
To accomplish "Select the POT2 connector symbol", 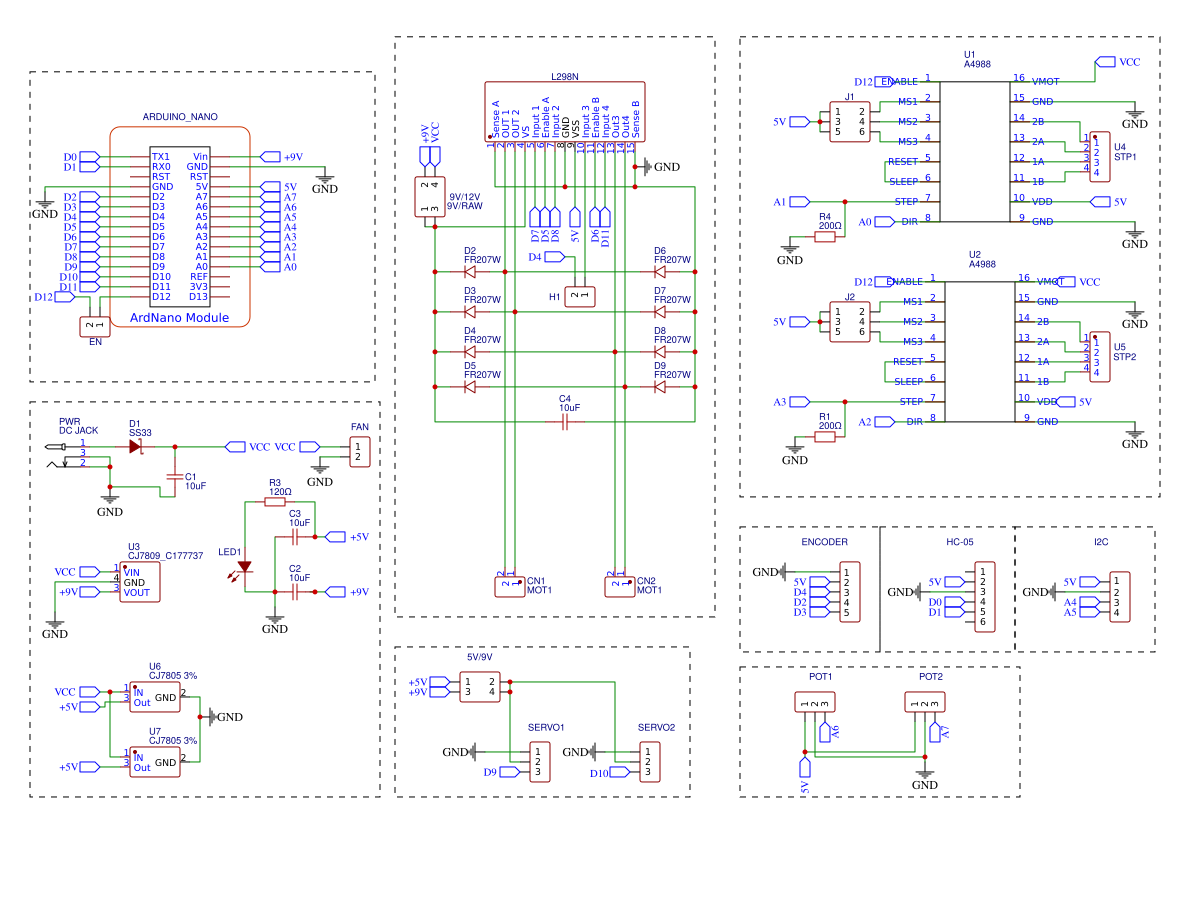I will 924,703.
